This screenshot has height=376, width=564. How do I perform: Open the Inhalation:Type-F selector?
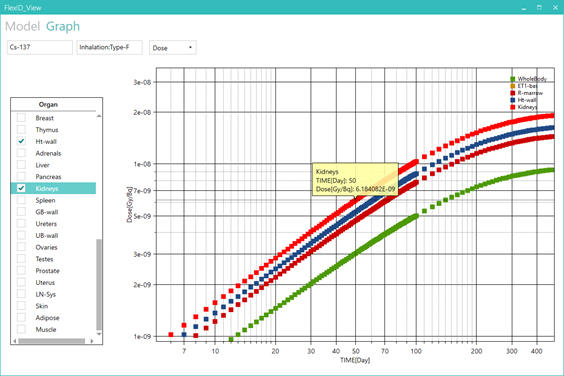tap(109, 47)
